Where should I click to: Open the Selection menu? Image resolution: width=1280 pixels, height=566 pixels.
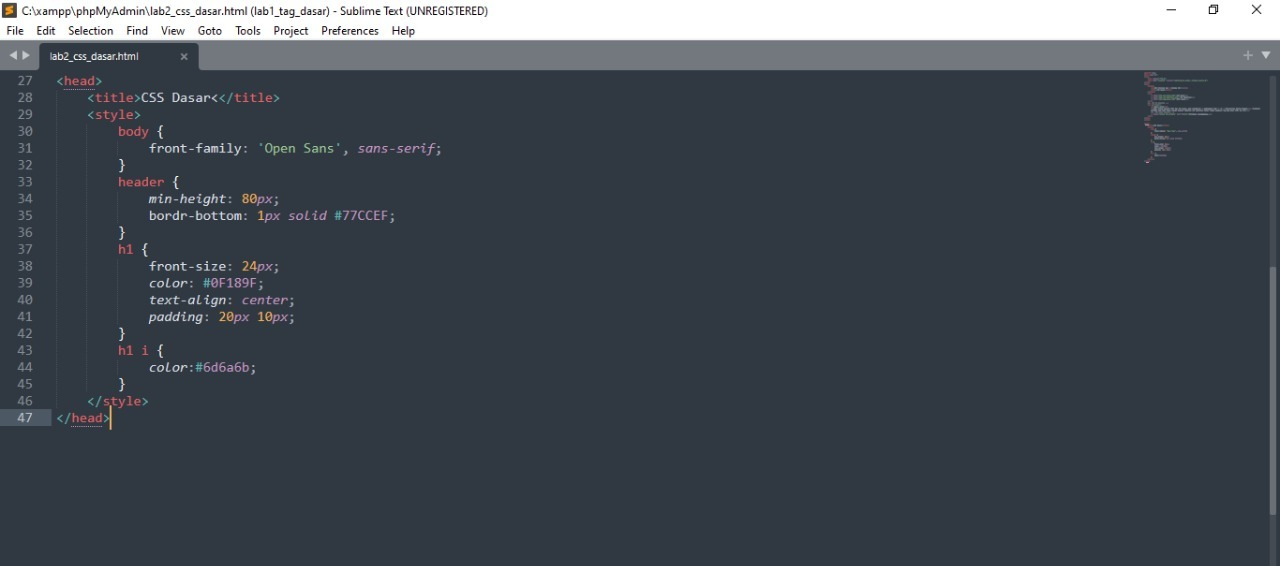coord(91,31)
